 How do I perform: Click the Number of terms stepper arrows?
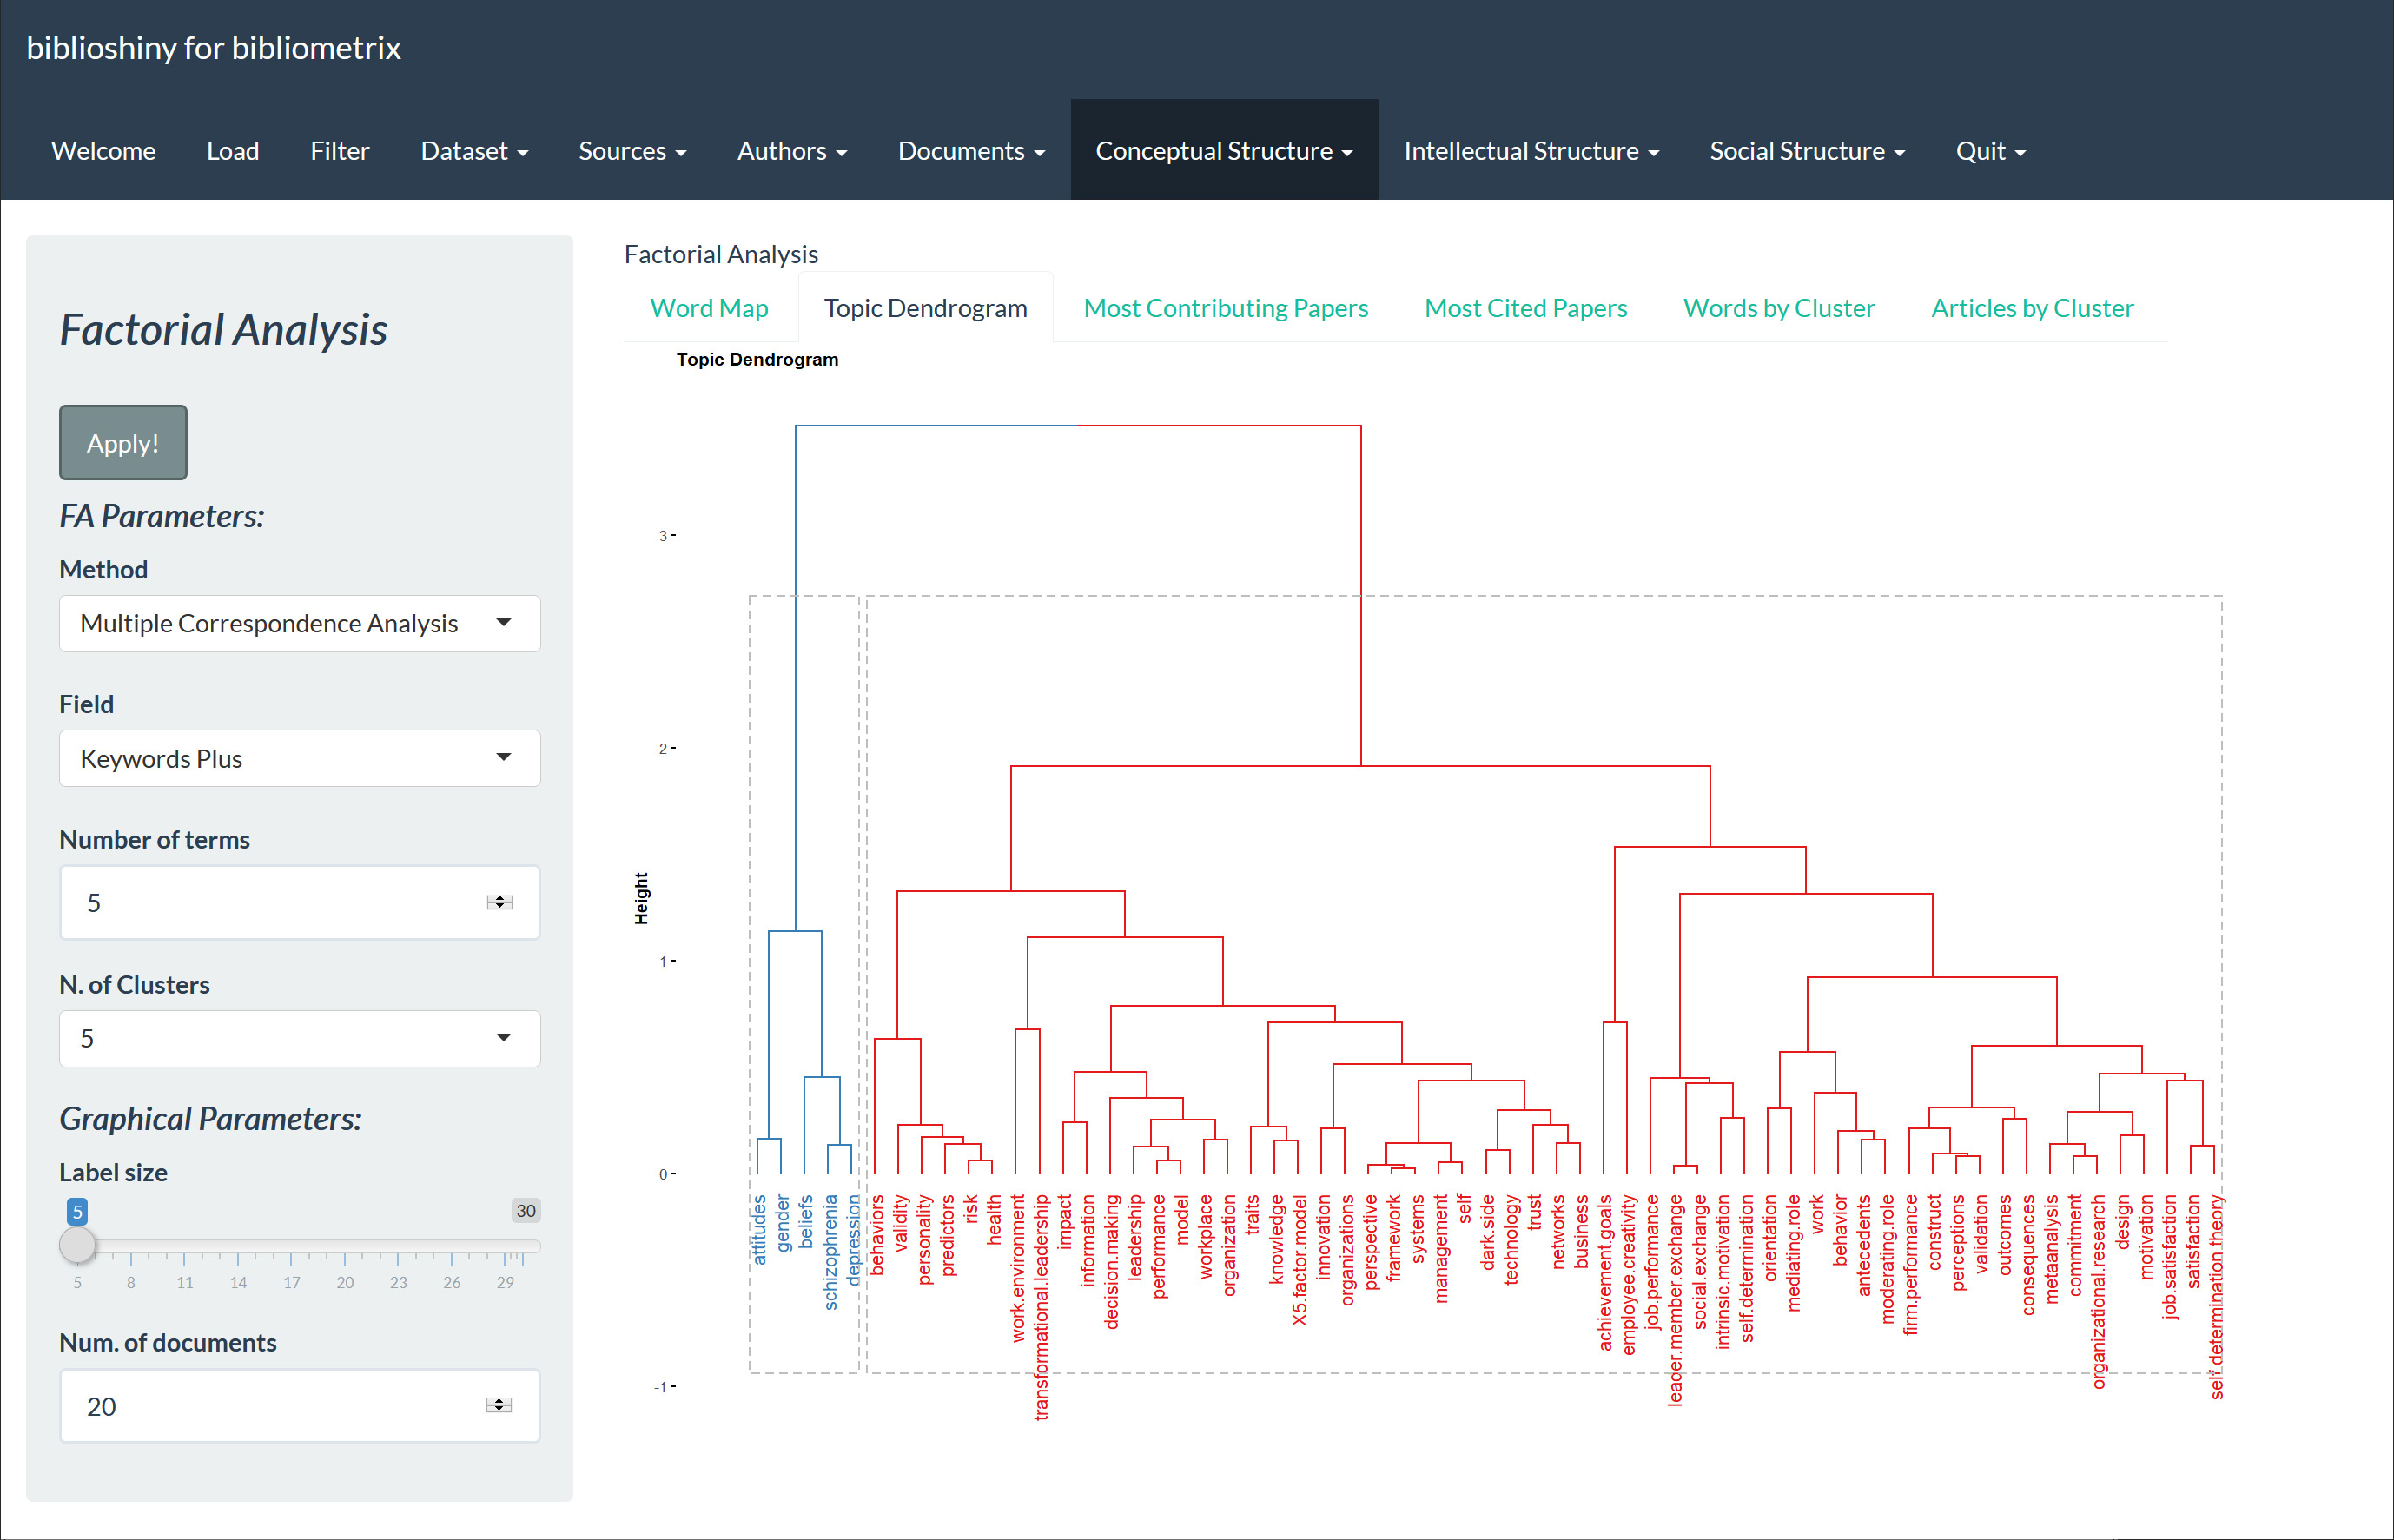(499, 903)
